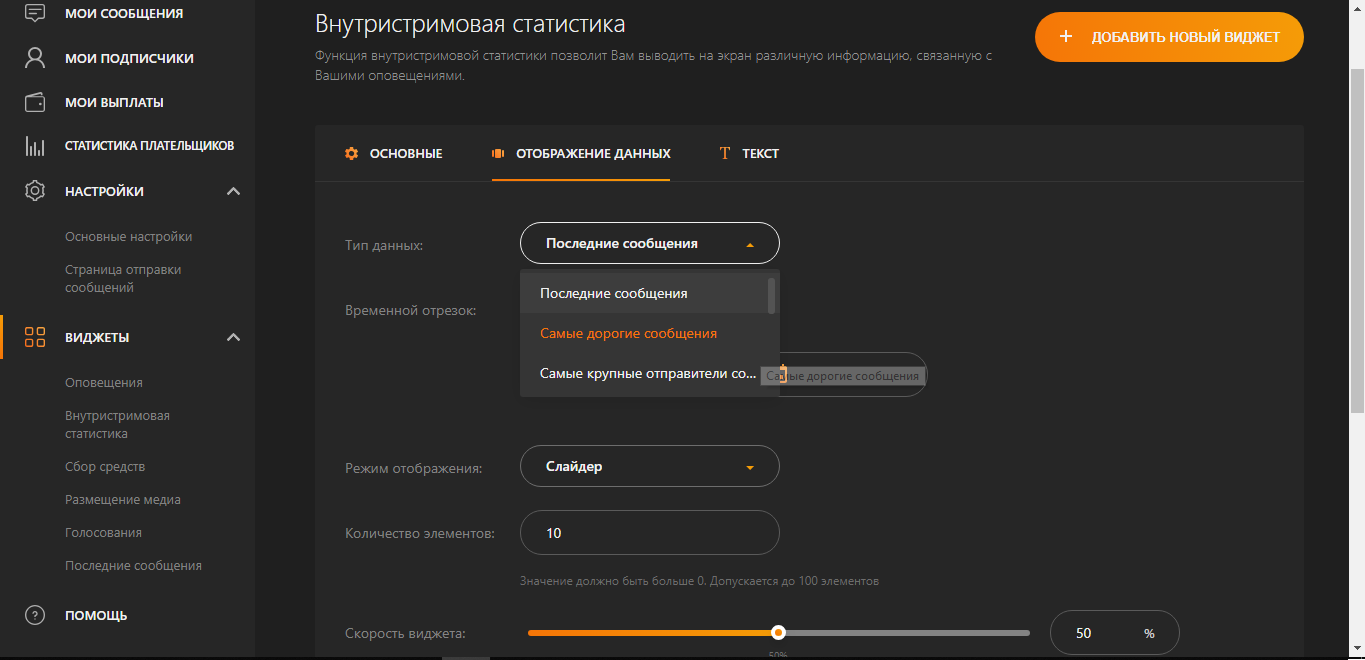Open Размещение медиа sidebar link

tap(123, 499)
